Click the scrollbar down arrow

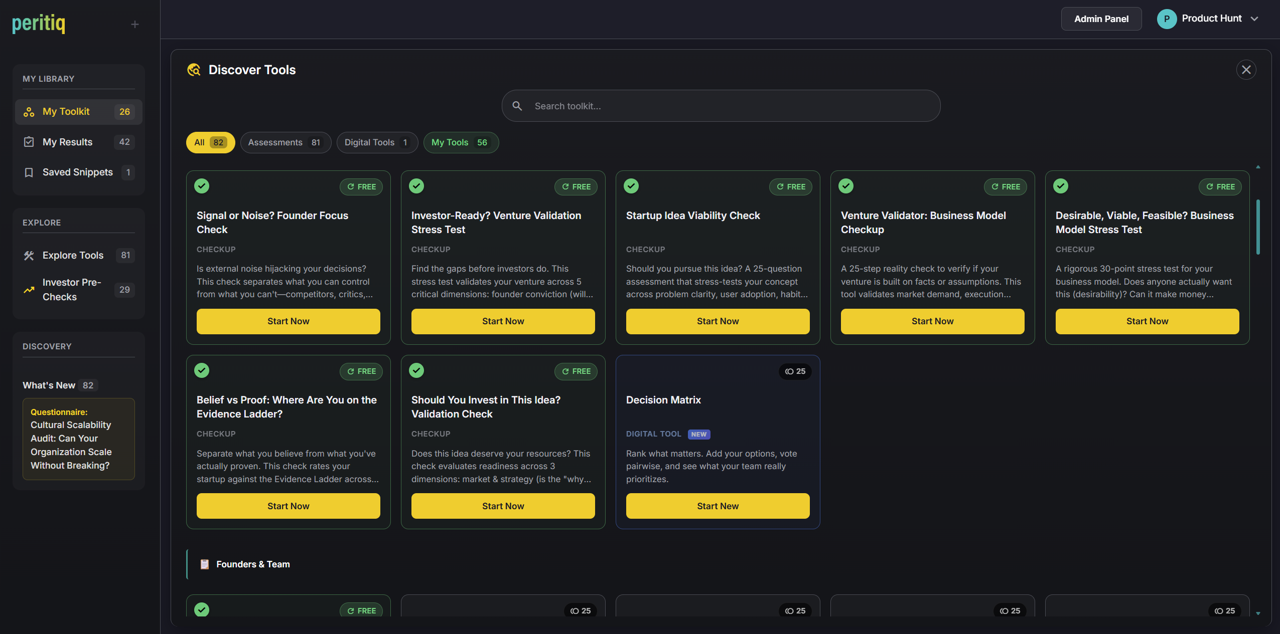click(x=1258, y=613)
